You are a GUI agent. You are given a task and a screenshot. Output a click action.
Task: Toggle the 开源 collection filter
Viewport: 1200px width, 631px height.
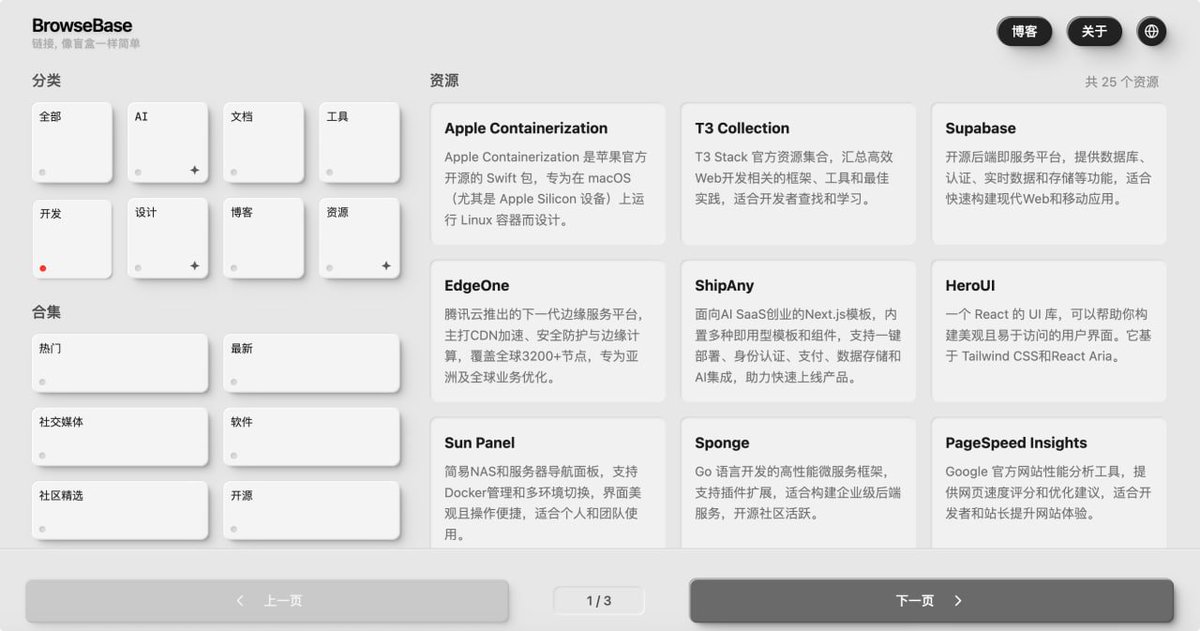point(311,510)
